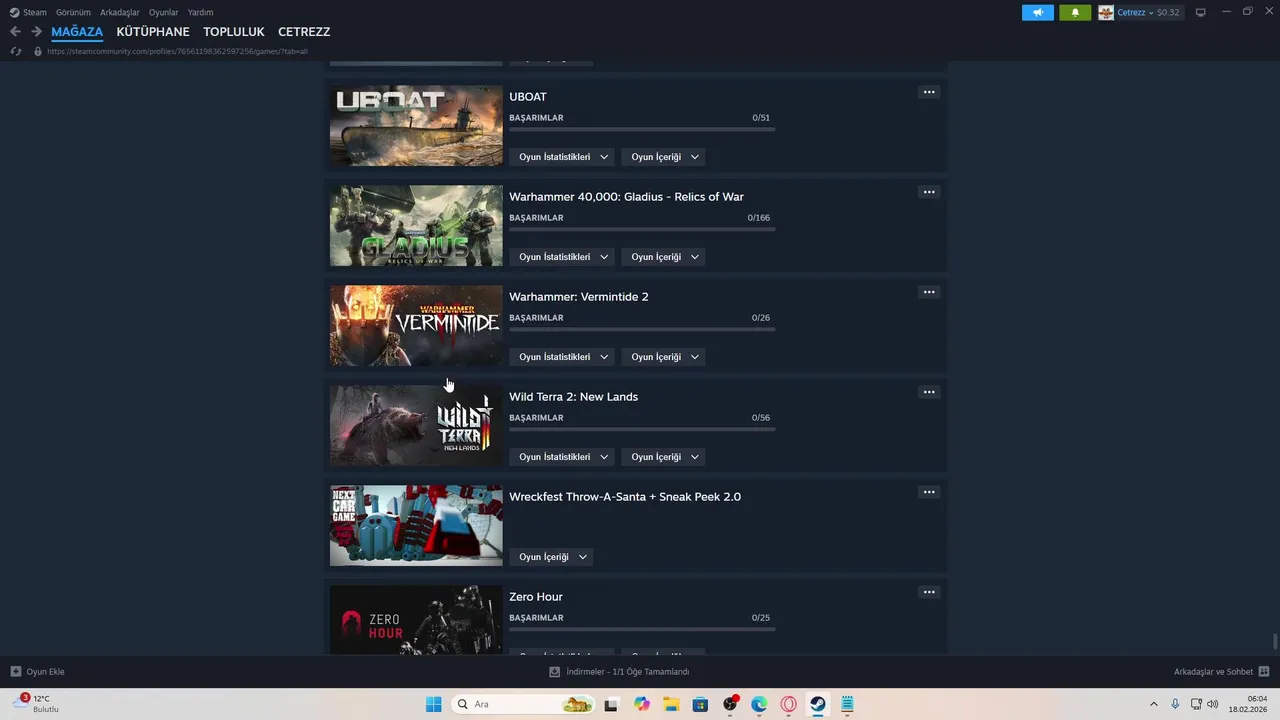
Task: Open Notepad from the taskbar
Action: click(847, 704)
